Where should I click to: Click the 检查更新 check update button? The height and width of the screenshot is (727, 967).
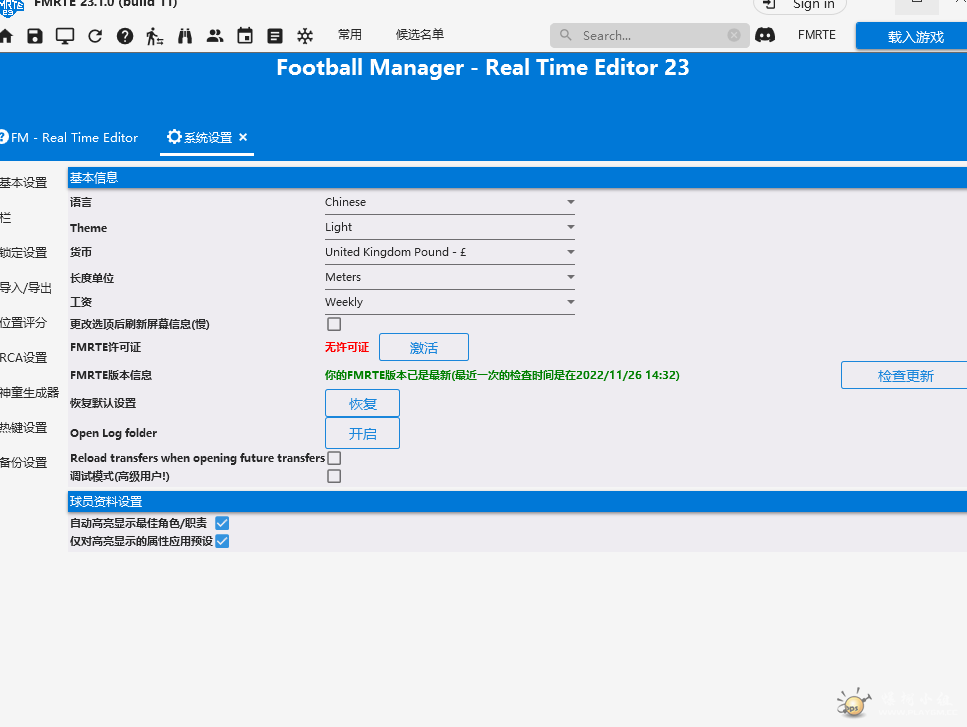tap(905, 376)
